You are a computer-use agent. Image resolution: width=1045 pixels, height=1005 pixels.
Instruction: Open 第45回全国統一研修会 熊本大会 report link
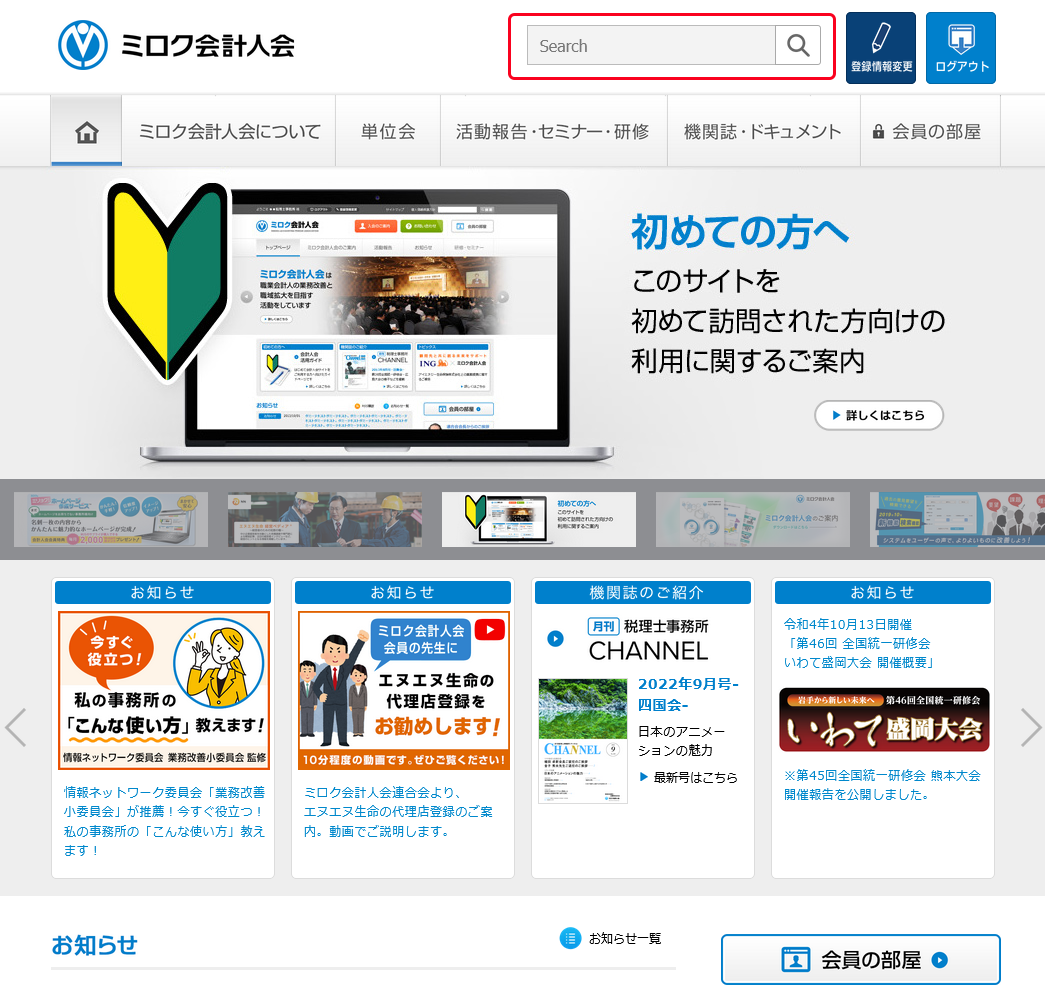(x=882, y=785)
